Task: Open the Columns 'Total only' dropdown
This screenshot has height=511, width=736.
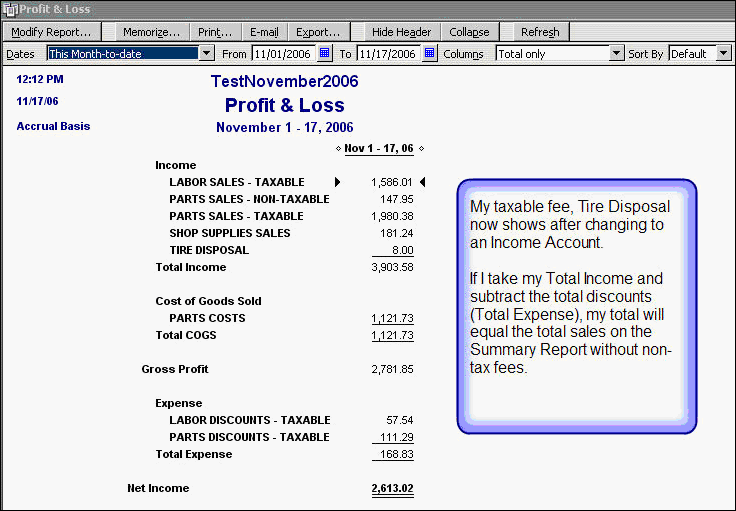Action: pos(616,53)
